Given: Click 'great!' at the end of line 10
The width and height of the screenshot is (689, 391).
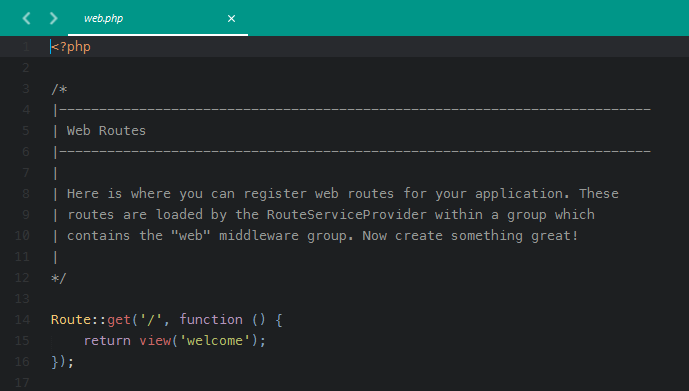Looking at the screenshot, I should click(x=554, y=236).
